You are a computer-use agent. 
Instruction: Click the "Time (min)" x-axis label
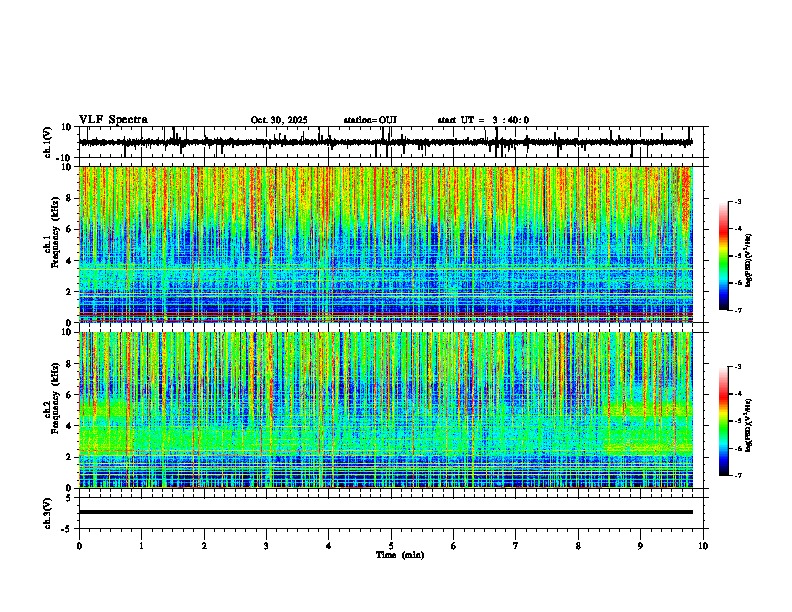[x=400, y=555]
